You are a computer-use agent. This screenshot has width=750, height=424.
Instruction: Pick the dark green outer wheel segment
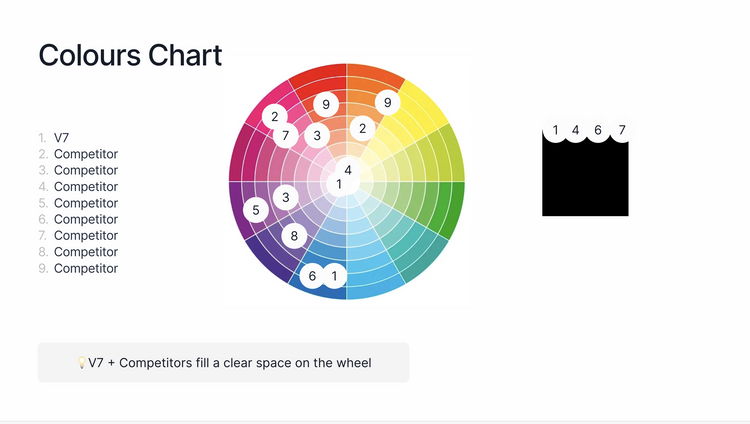(x=456, y=210)
